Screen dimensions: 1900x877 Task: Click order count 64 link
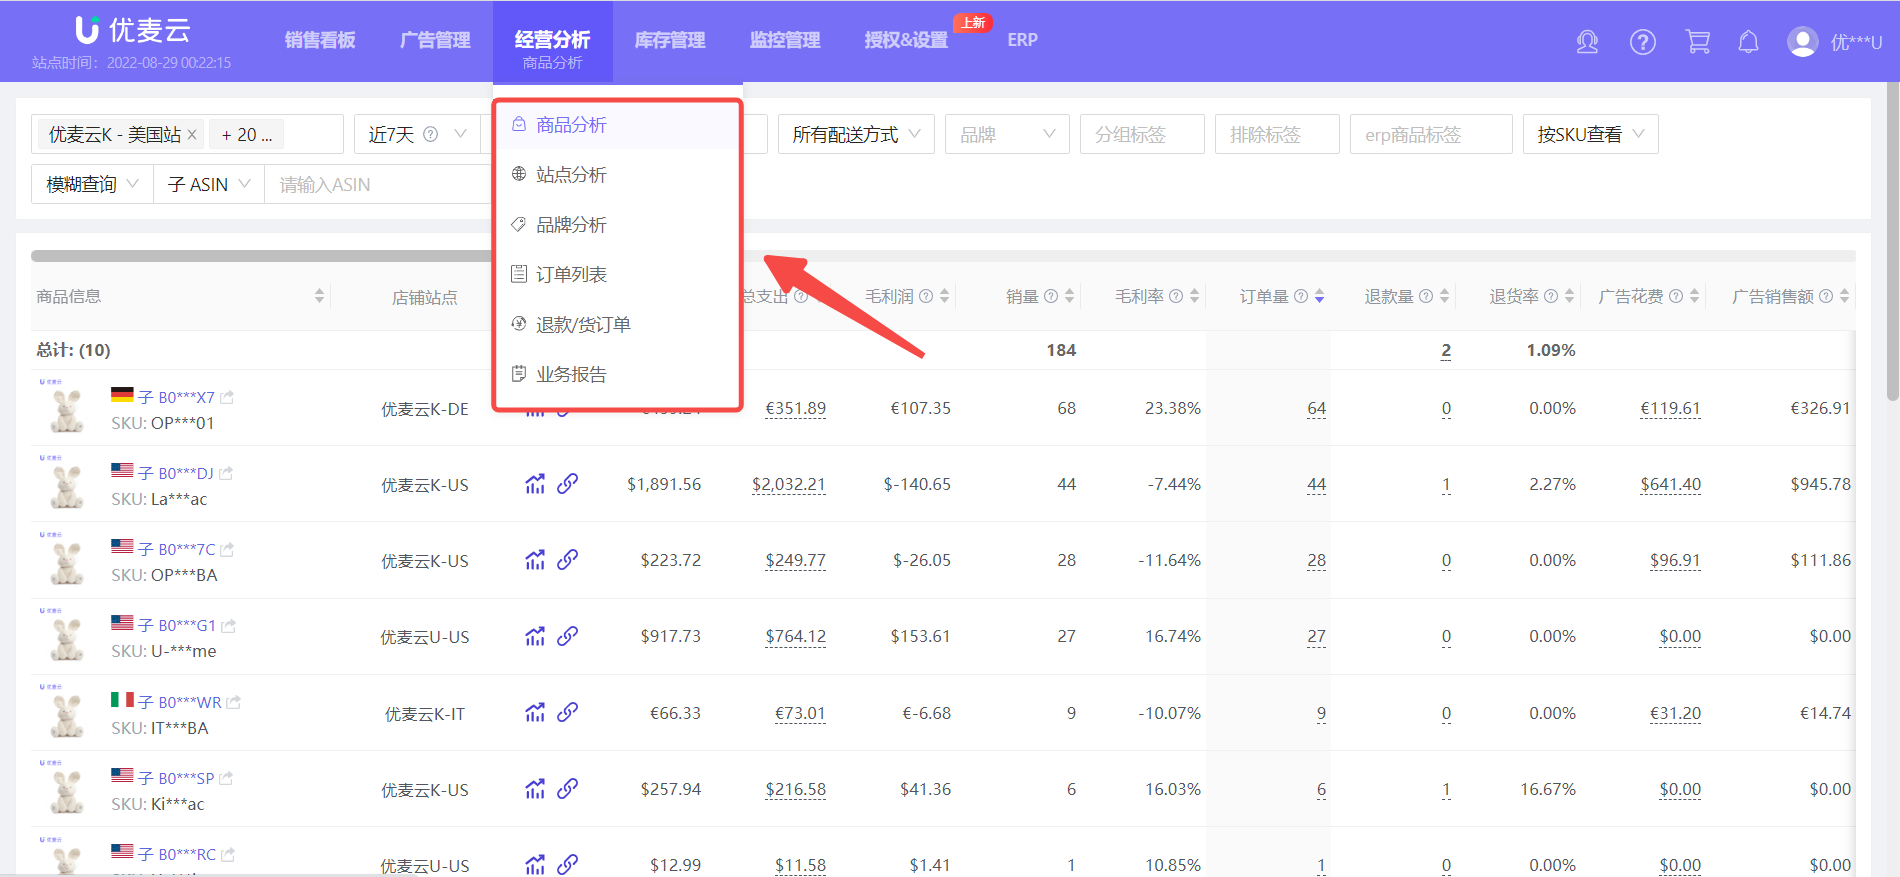click(x=1316, y=408)
